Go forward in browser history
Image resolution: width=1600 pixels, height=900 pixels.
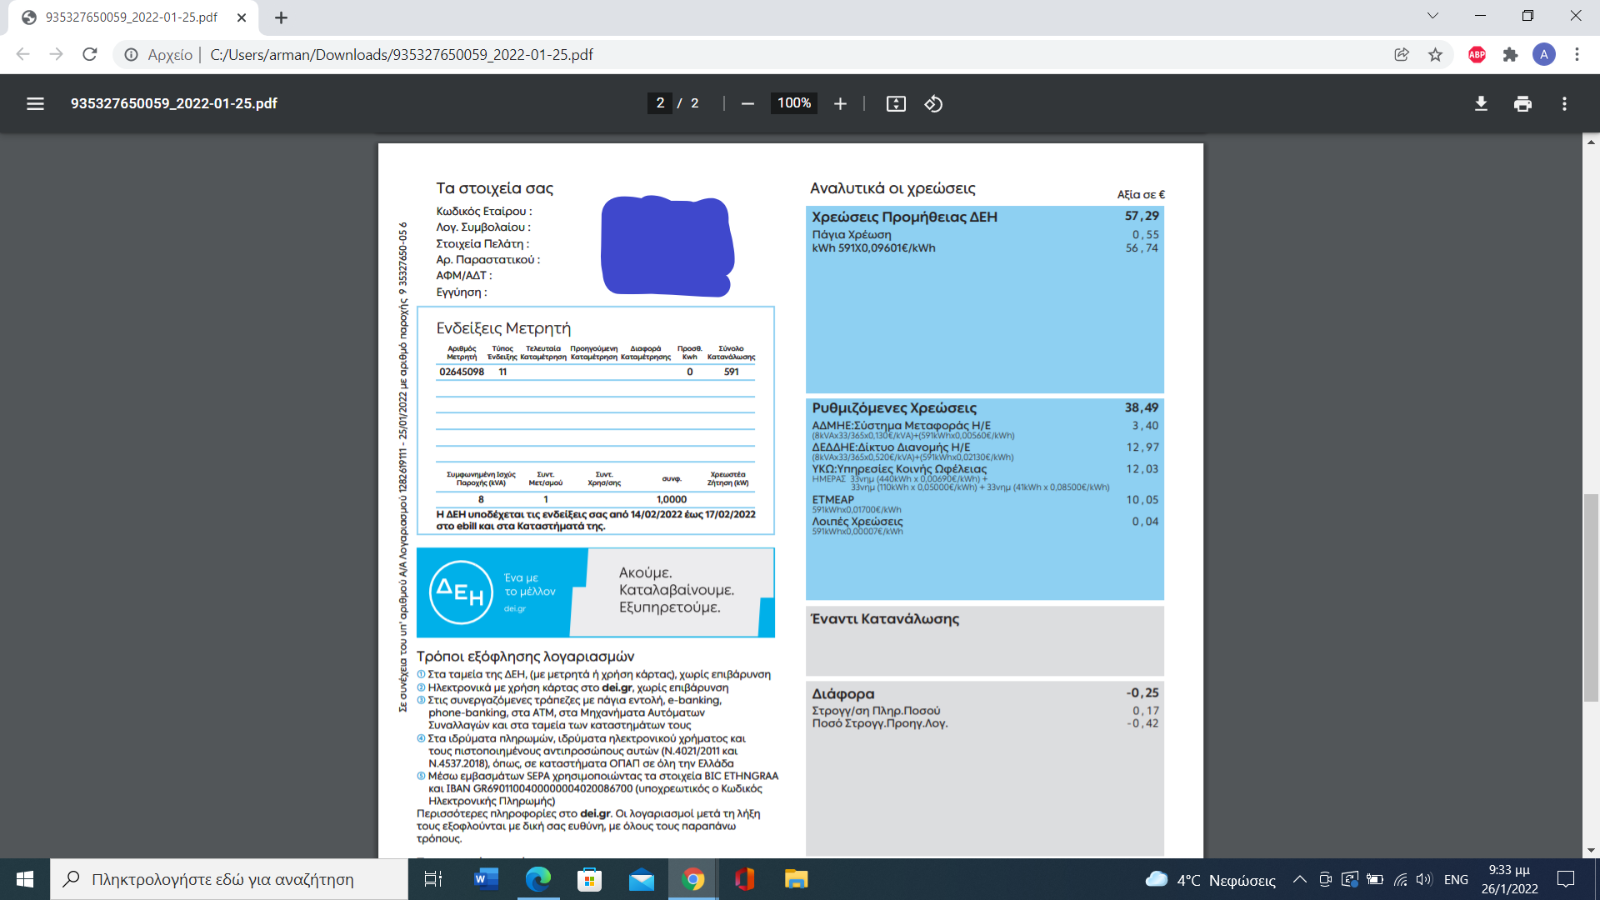pos(56,55)
